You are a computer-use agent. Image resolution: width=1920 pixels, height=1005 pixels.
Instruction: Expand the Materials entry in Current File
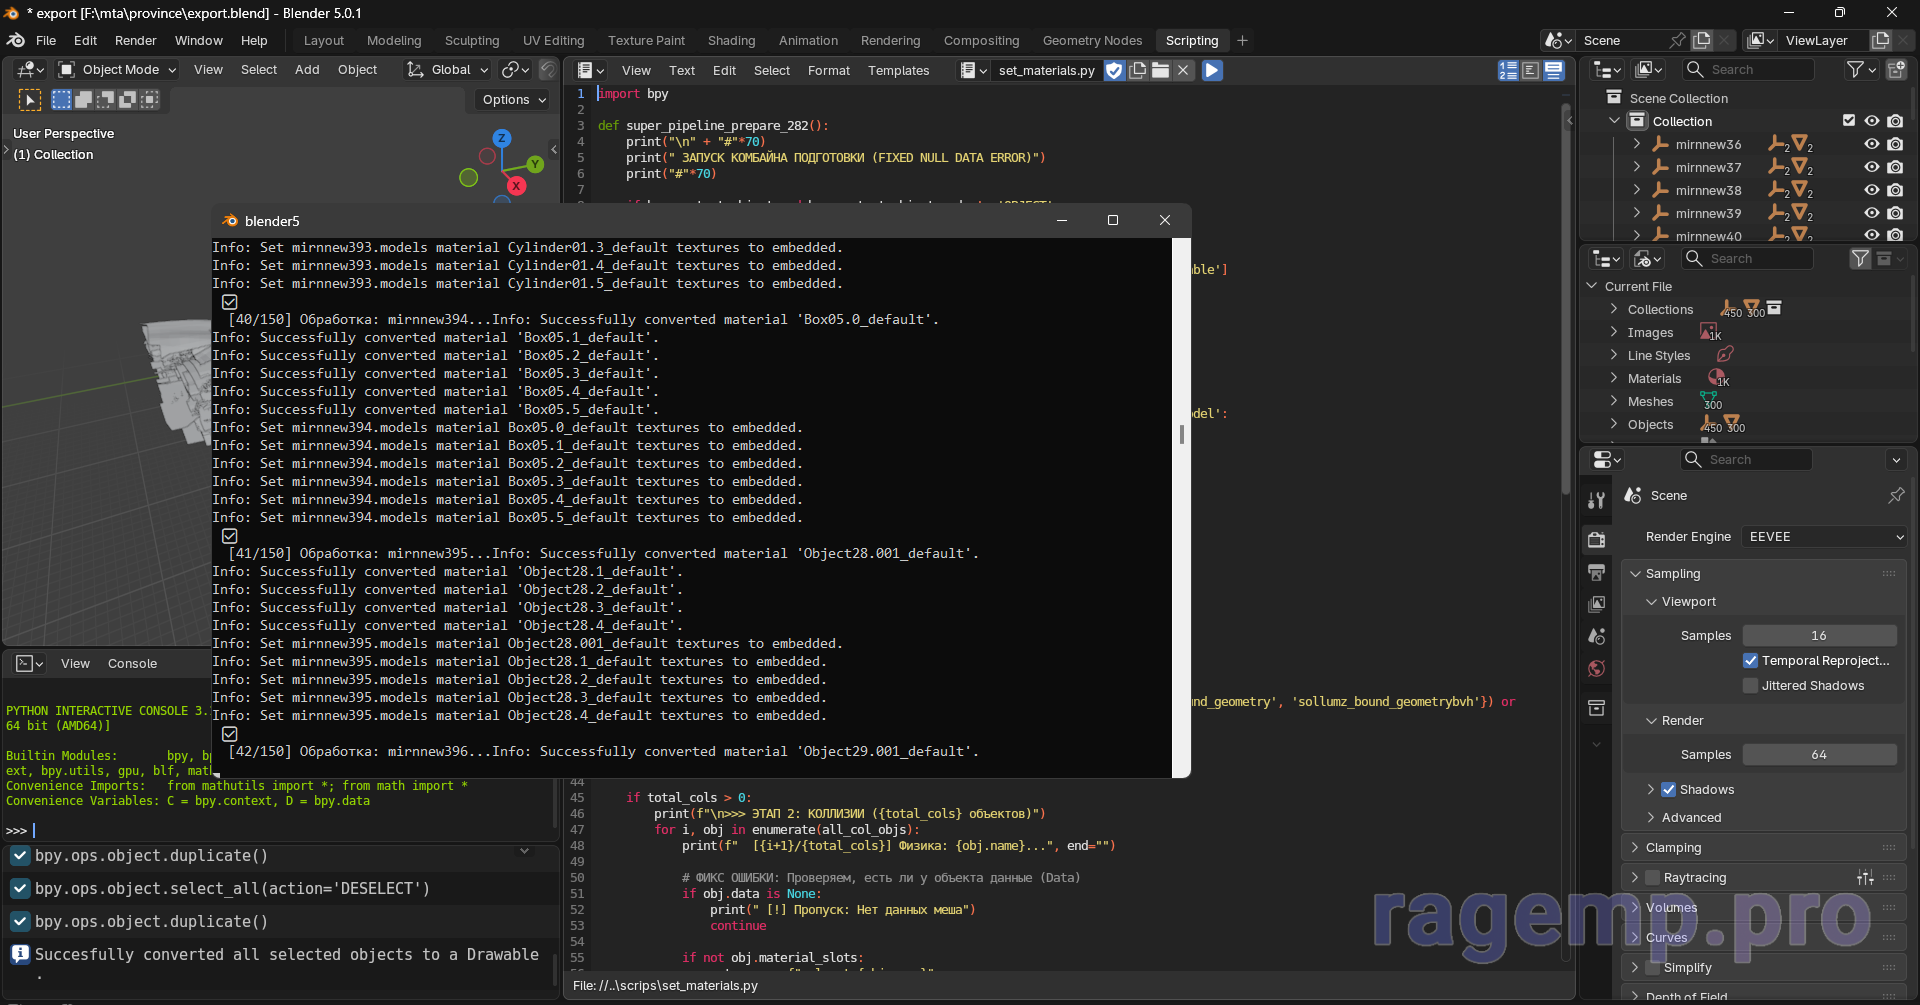[x=1614, y=379]
